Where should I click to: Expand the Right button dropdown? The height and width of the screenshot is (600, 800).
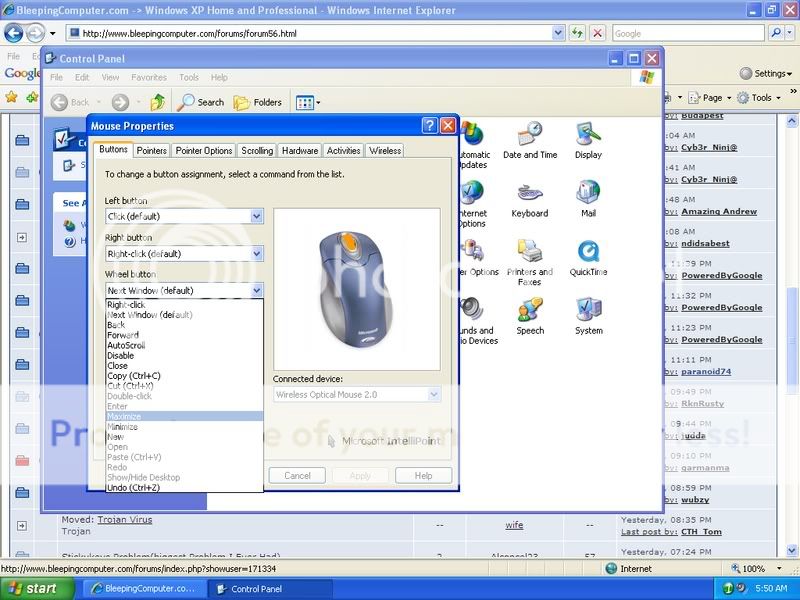pos(256,254)
